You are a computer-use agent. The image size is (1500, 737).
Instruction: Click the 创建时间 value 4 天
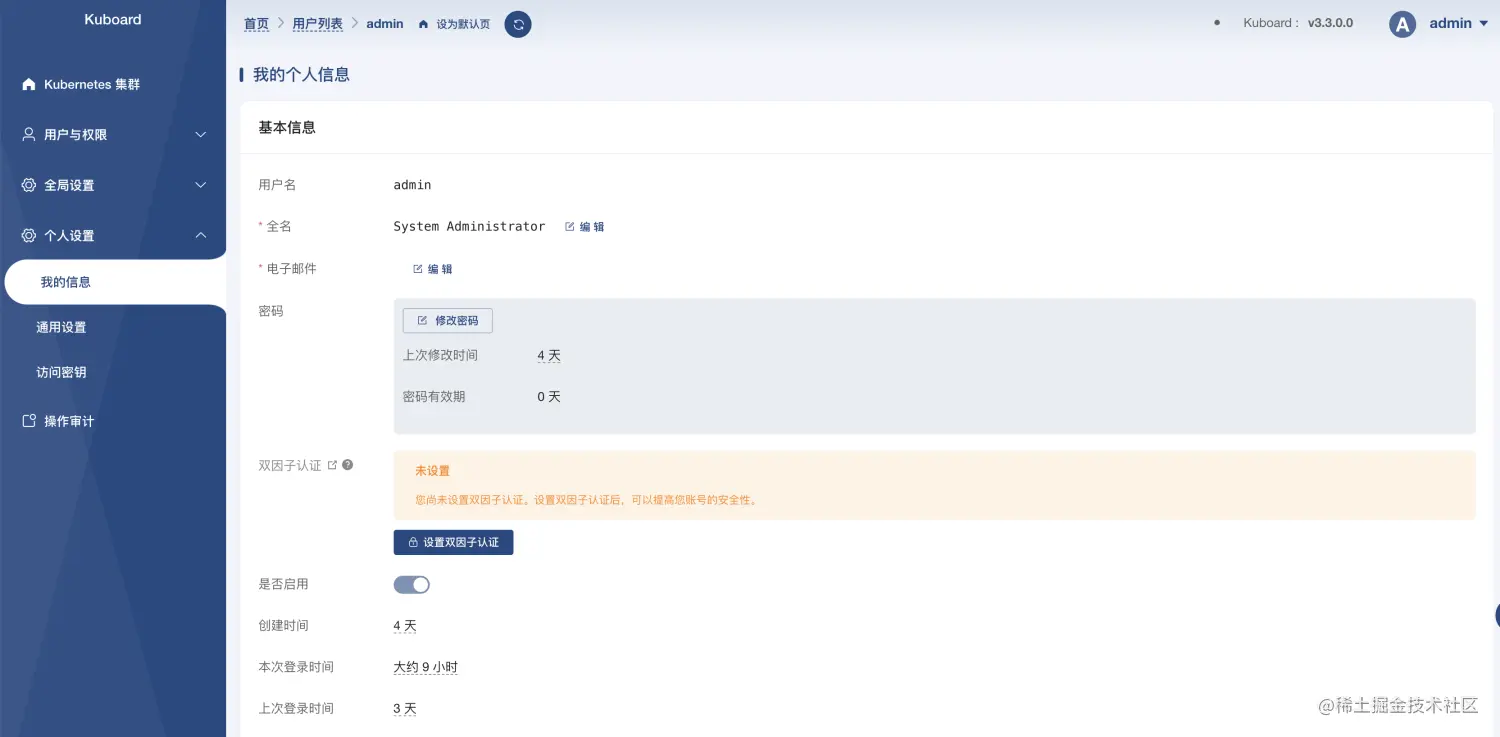coord(405,626)
